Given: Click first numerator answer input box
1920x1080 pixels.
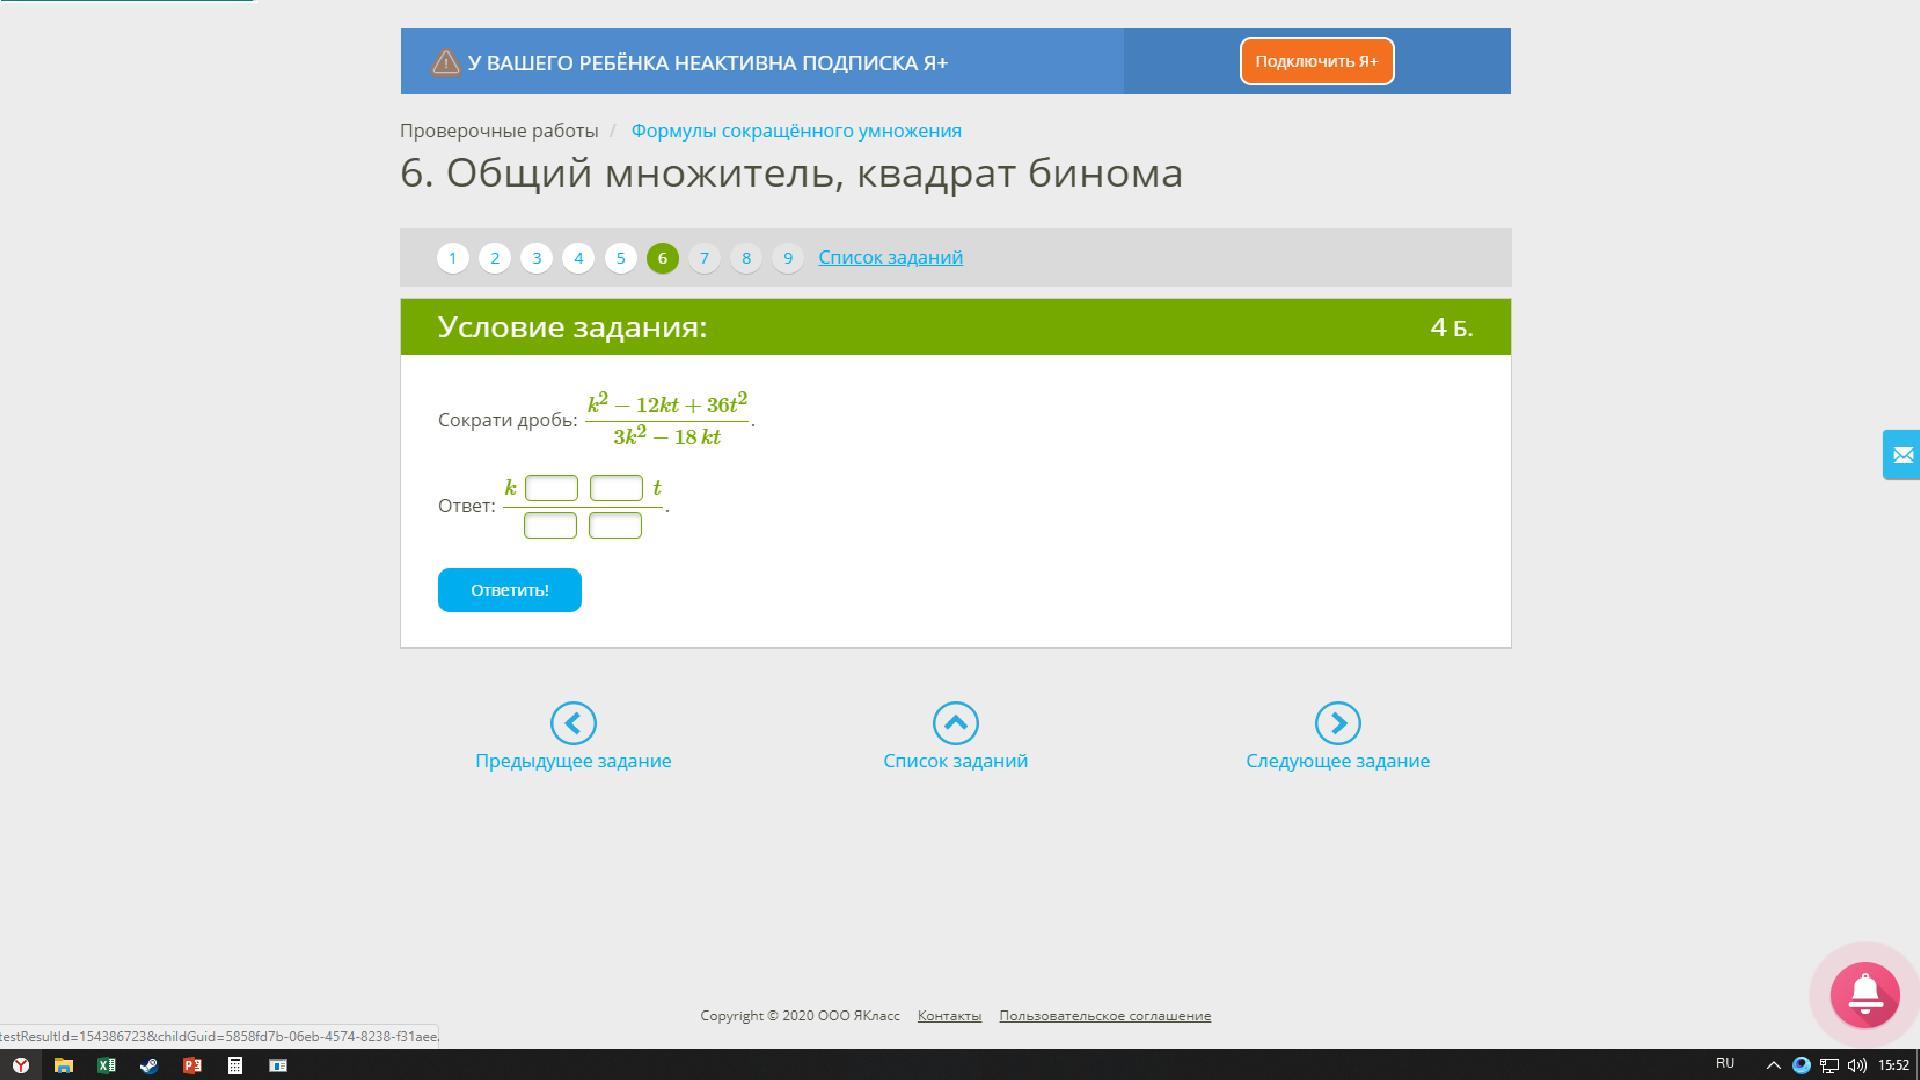Looking at the screenshot, I should pos(551,488).
